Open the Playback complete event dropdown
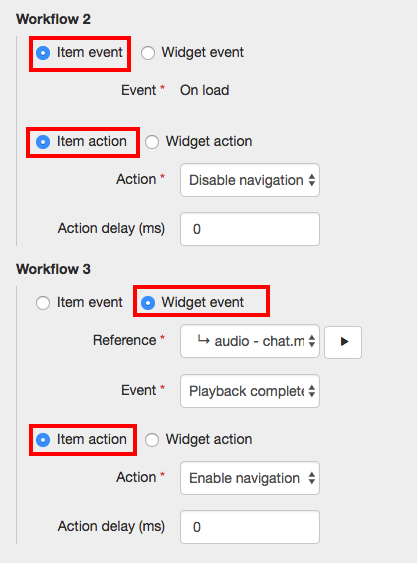This screenshot has width=417, height=563. click(250, 391)
